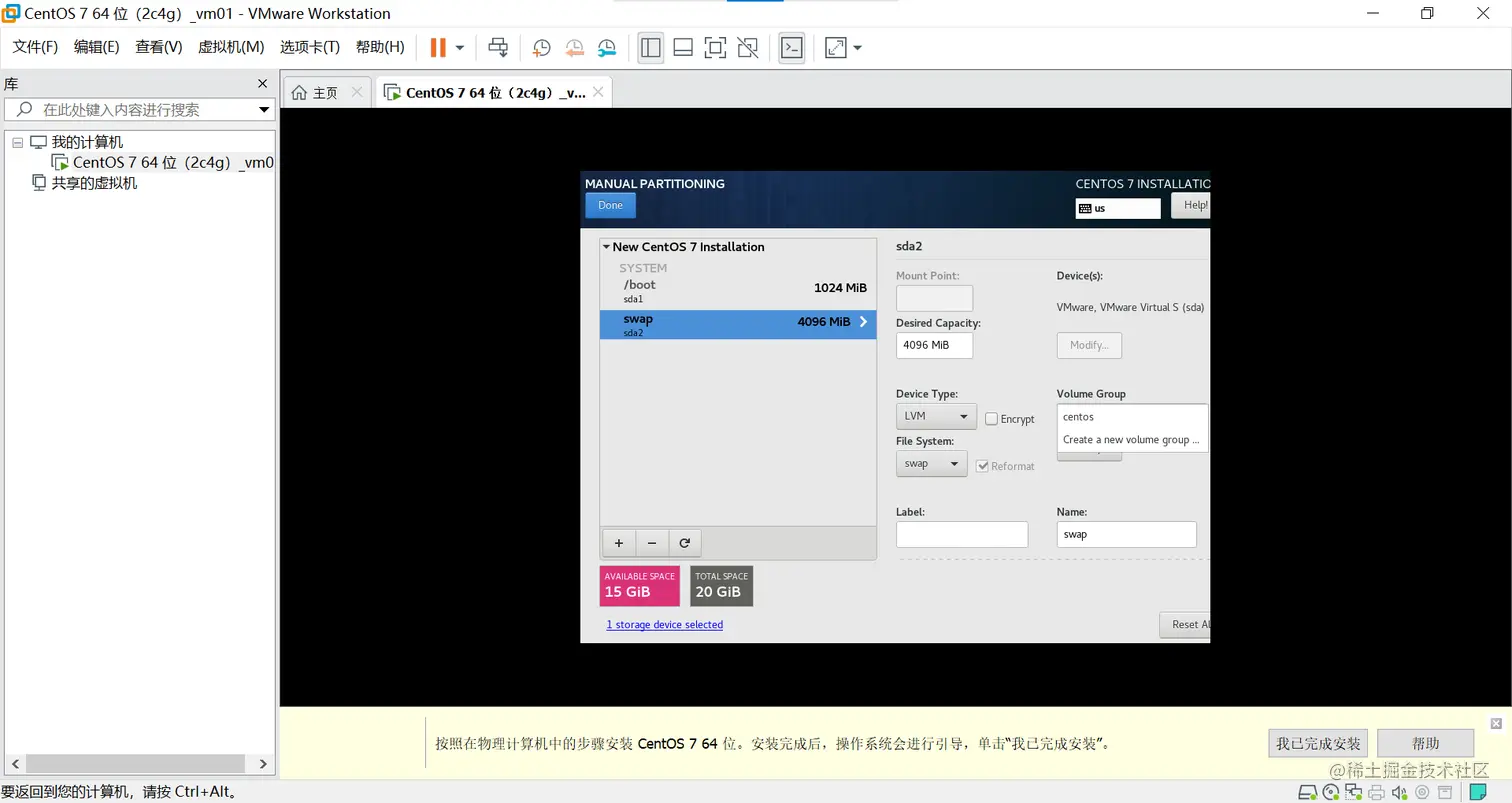Click the us keyboard layout indicator
1512x803 pixels.
coord(1118,208)
